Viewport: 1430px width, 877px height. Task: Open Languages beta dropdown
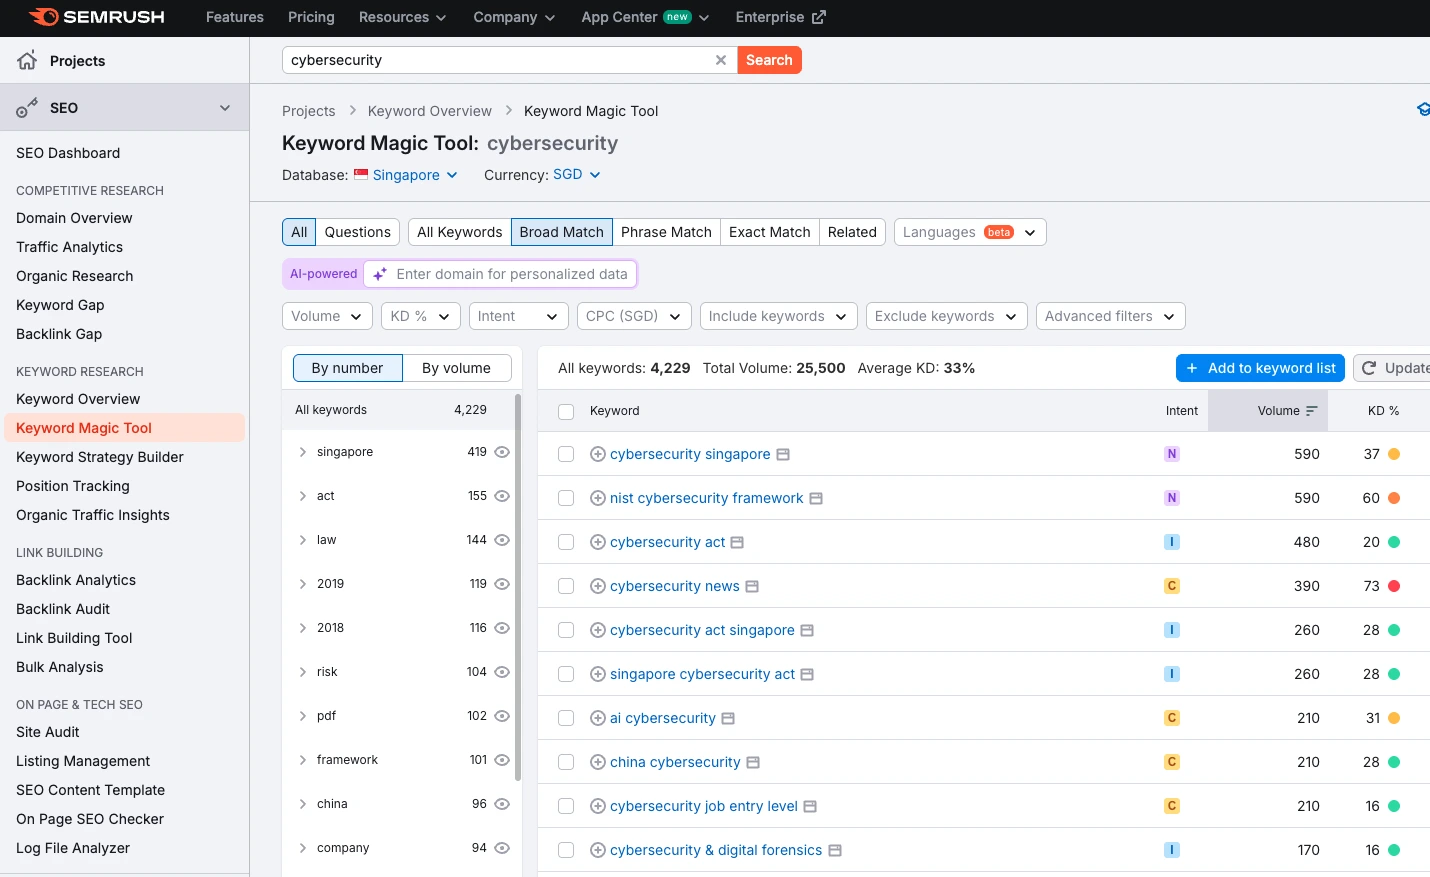point(970,232)
